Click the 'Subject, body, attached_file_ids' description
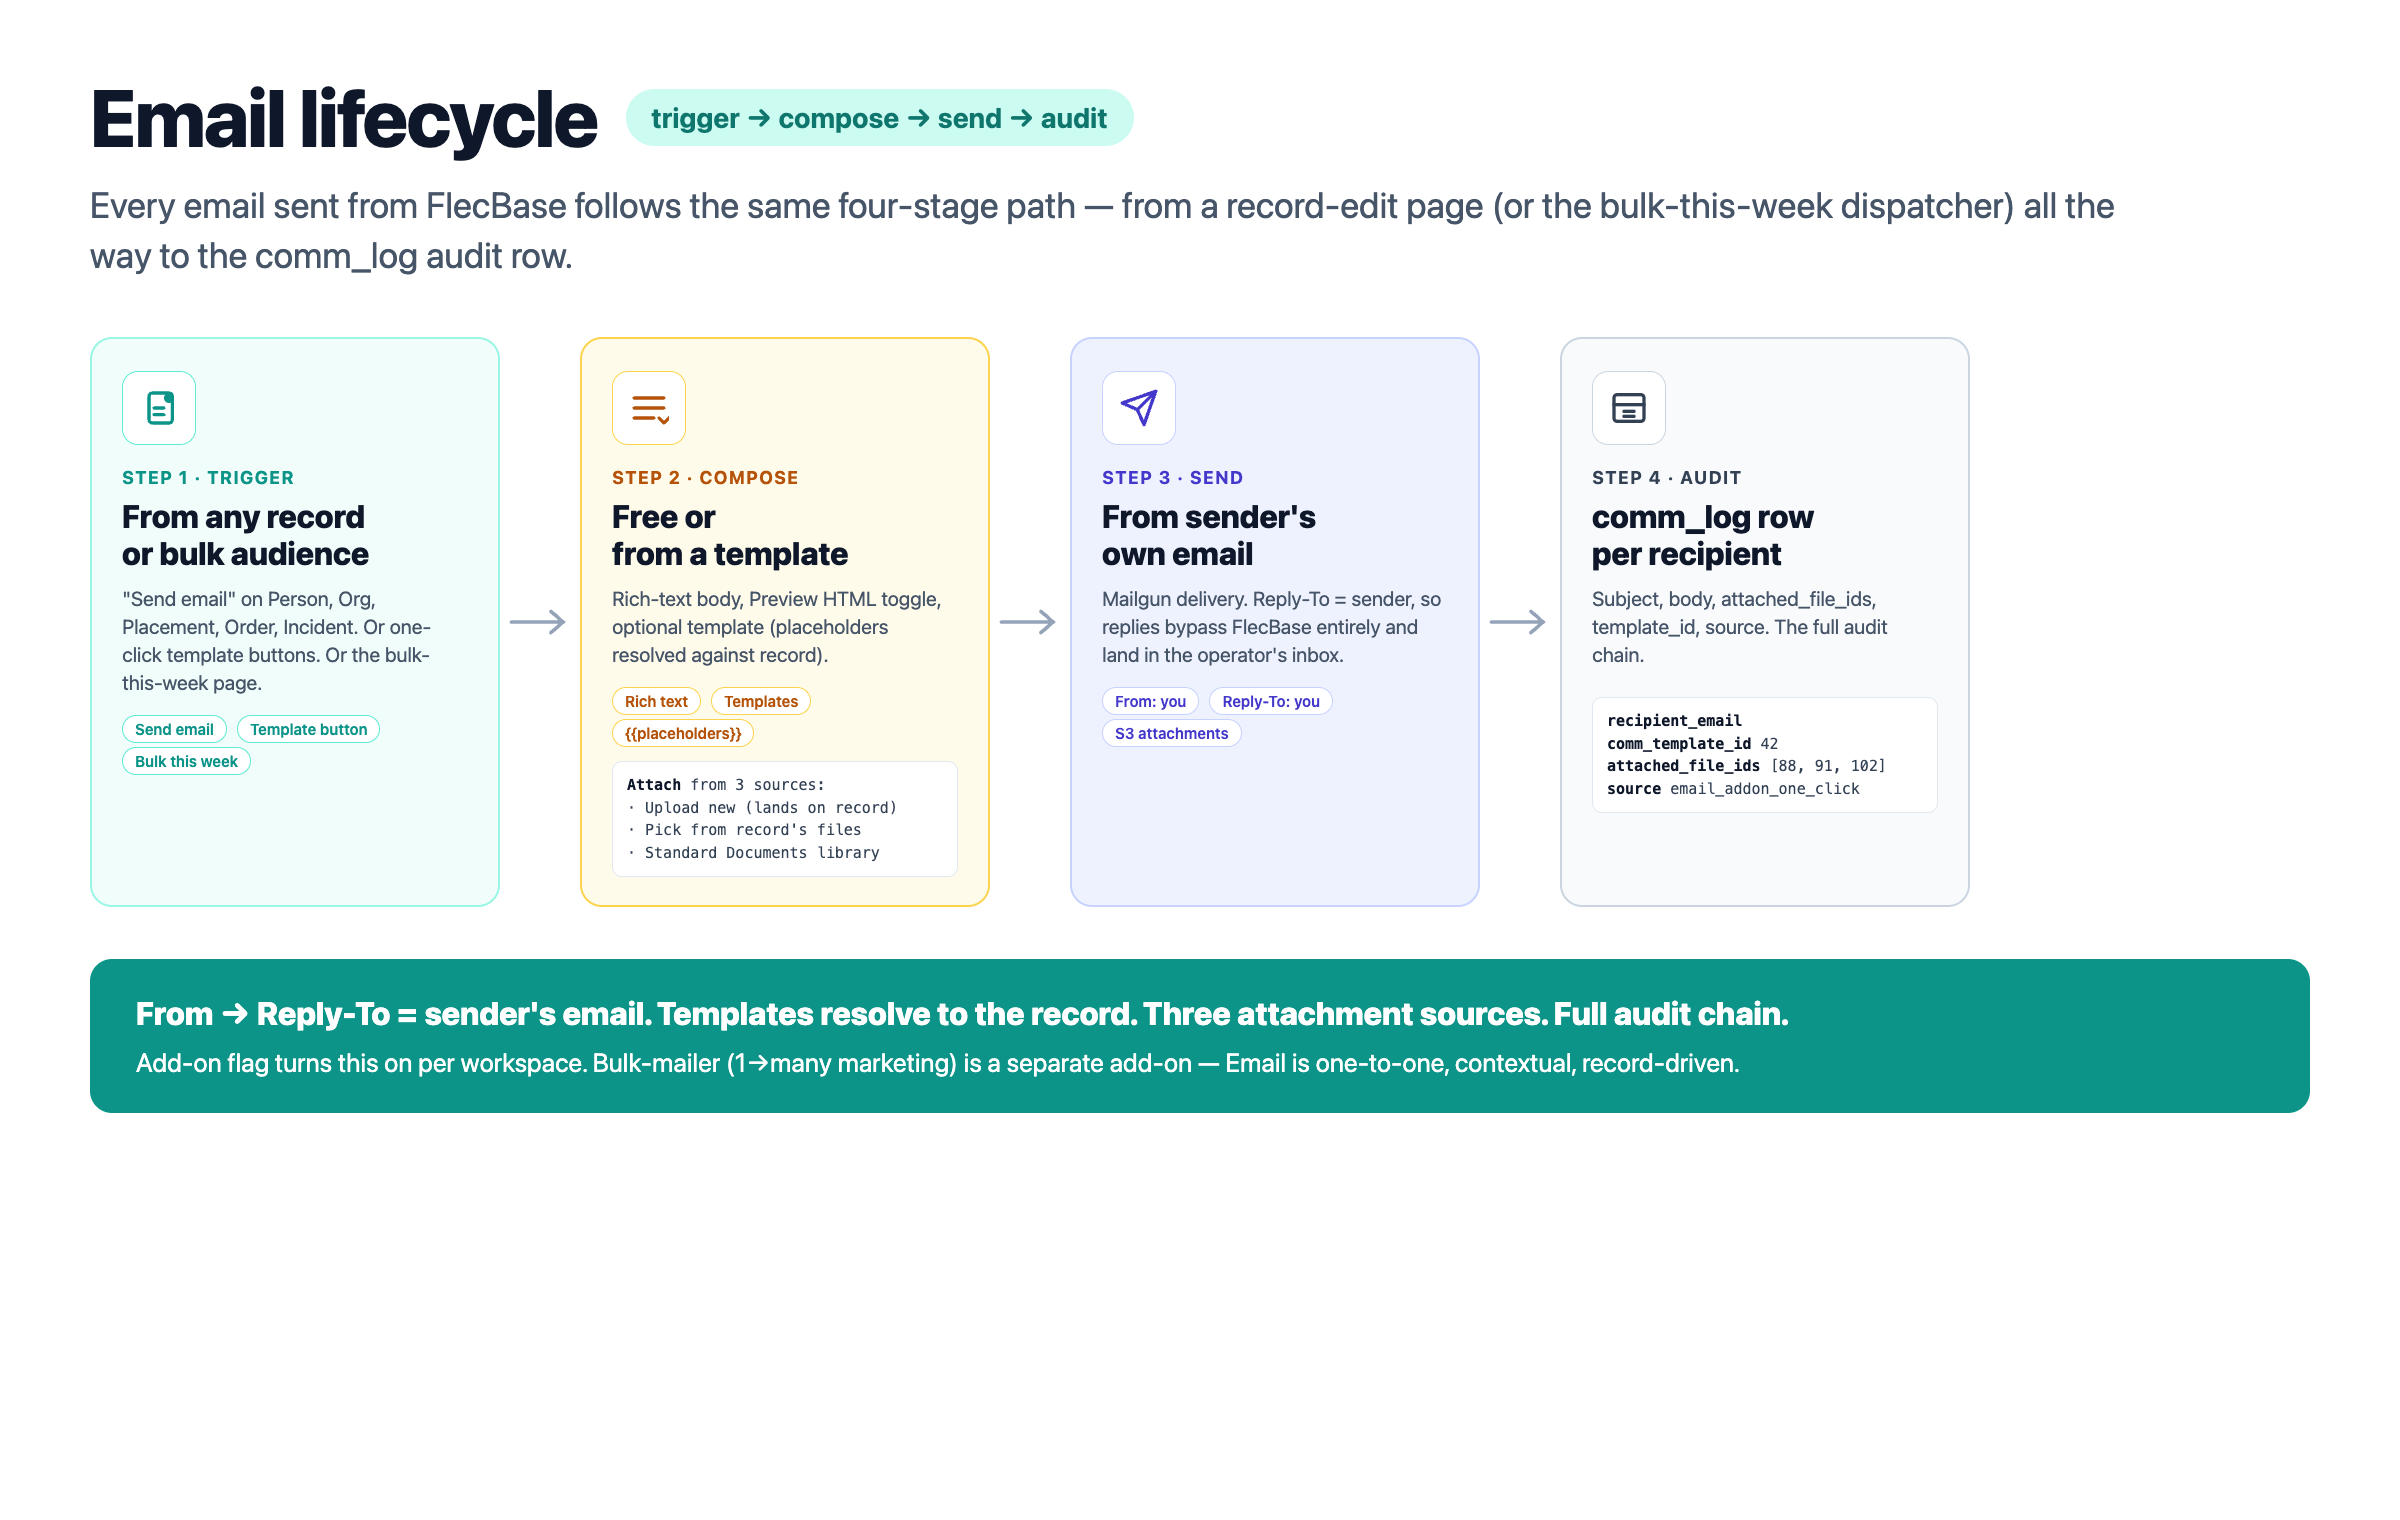 click(1740, 627)
